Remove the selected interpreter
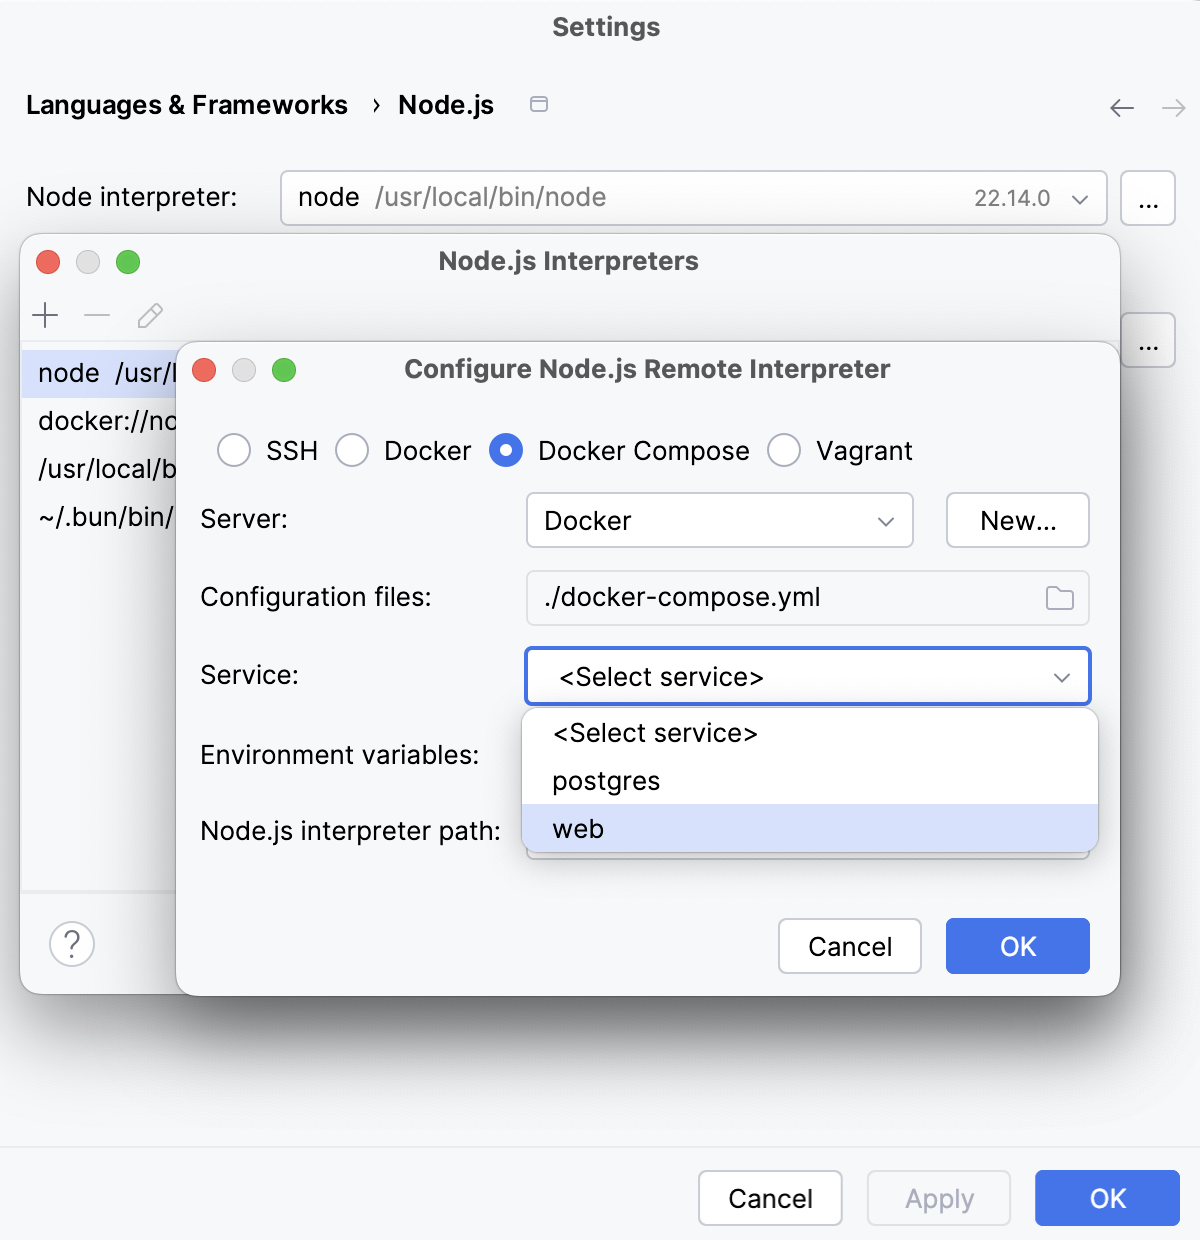Viewport: 1200px width, 1240px height. pos(97,315)
